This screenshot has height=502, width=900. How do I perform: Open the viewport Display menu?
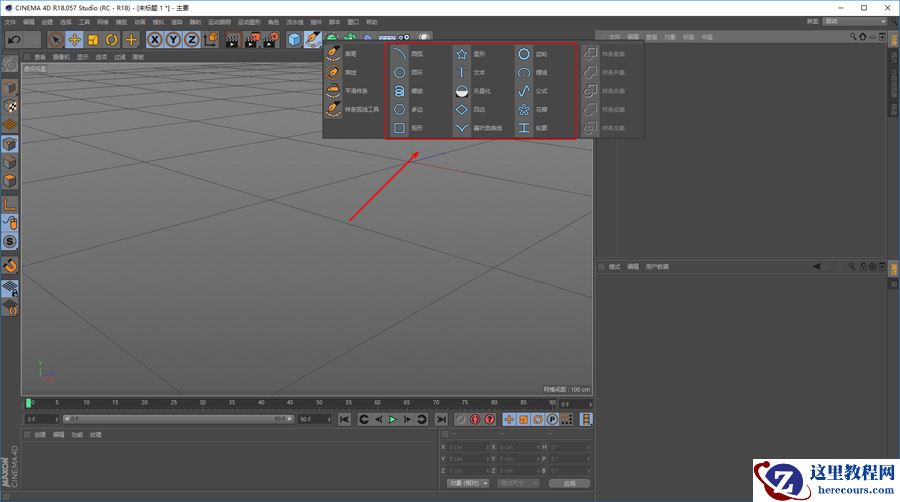tap(83, 57)
